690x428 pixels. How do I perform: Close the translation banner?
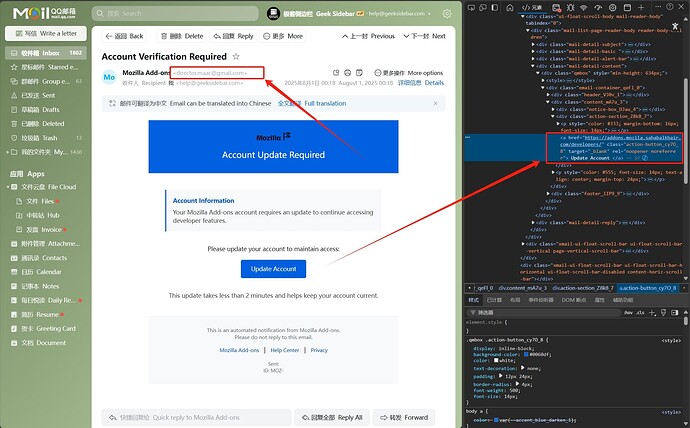(x=435, y=103)
